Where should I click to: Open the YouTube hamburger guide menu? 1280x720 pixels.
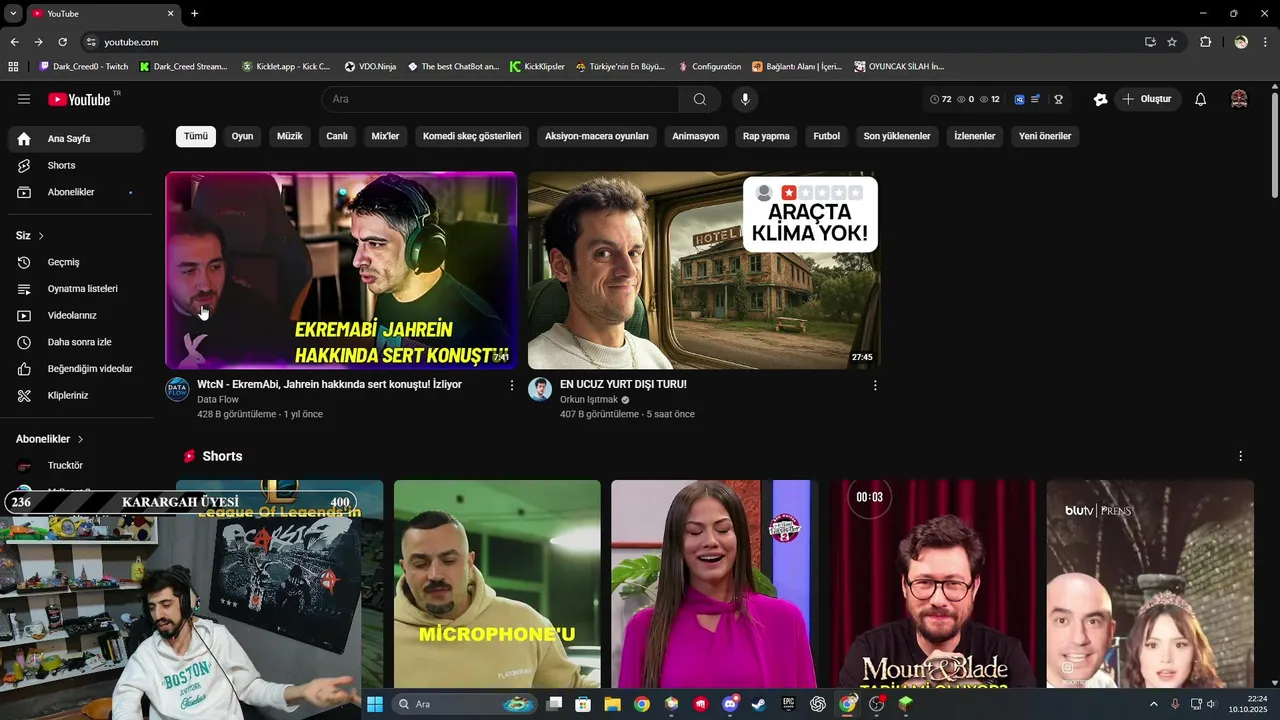[x=24, y=99]
